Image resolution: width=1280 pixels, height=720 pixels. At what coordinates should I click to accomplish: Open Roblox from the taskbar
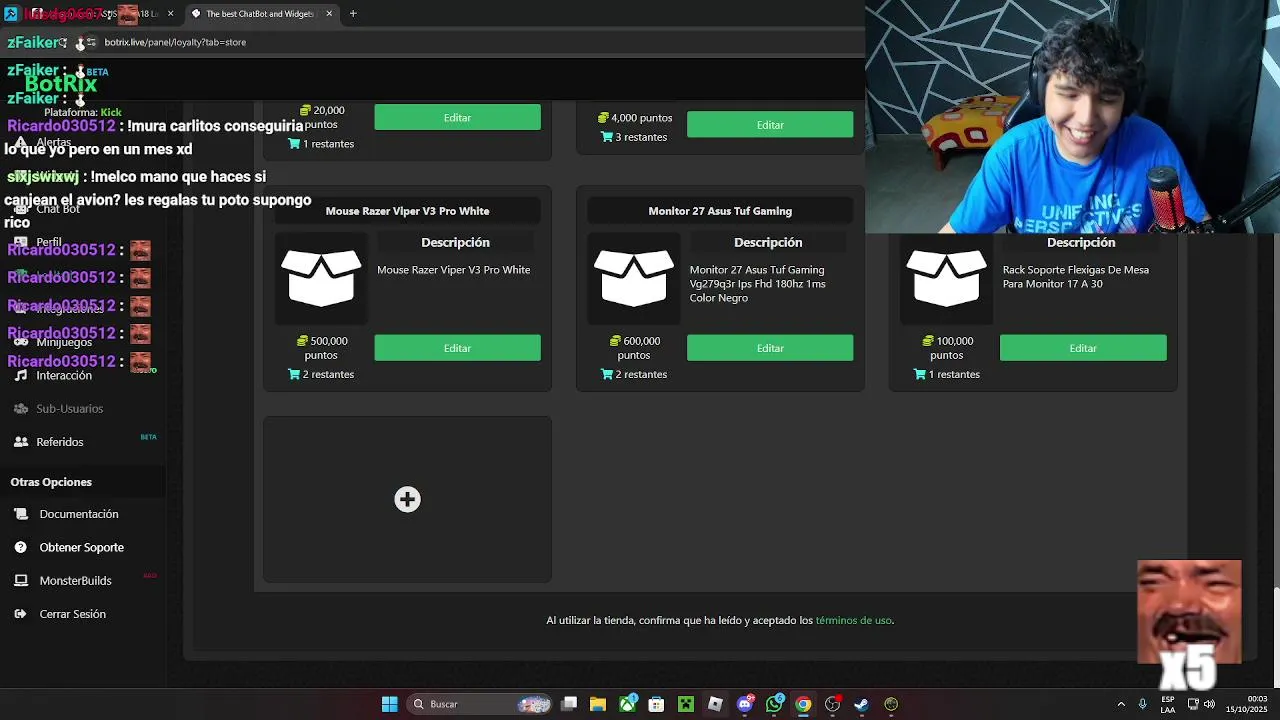click(715, 704)
